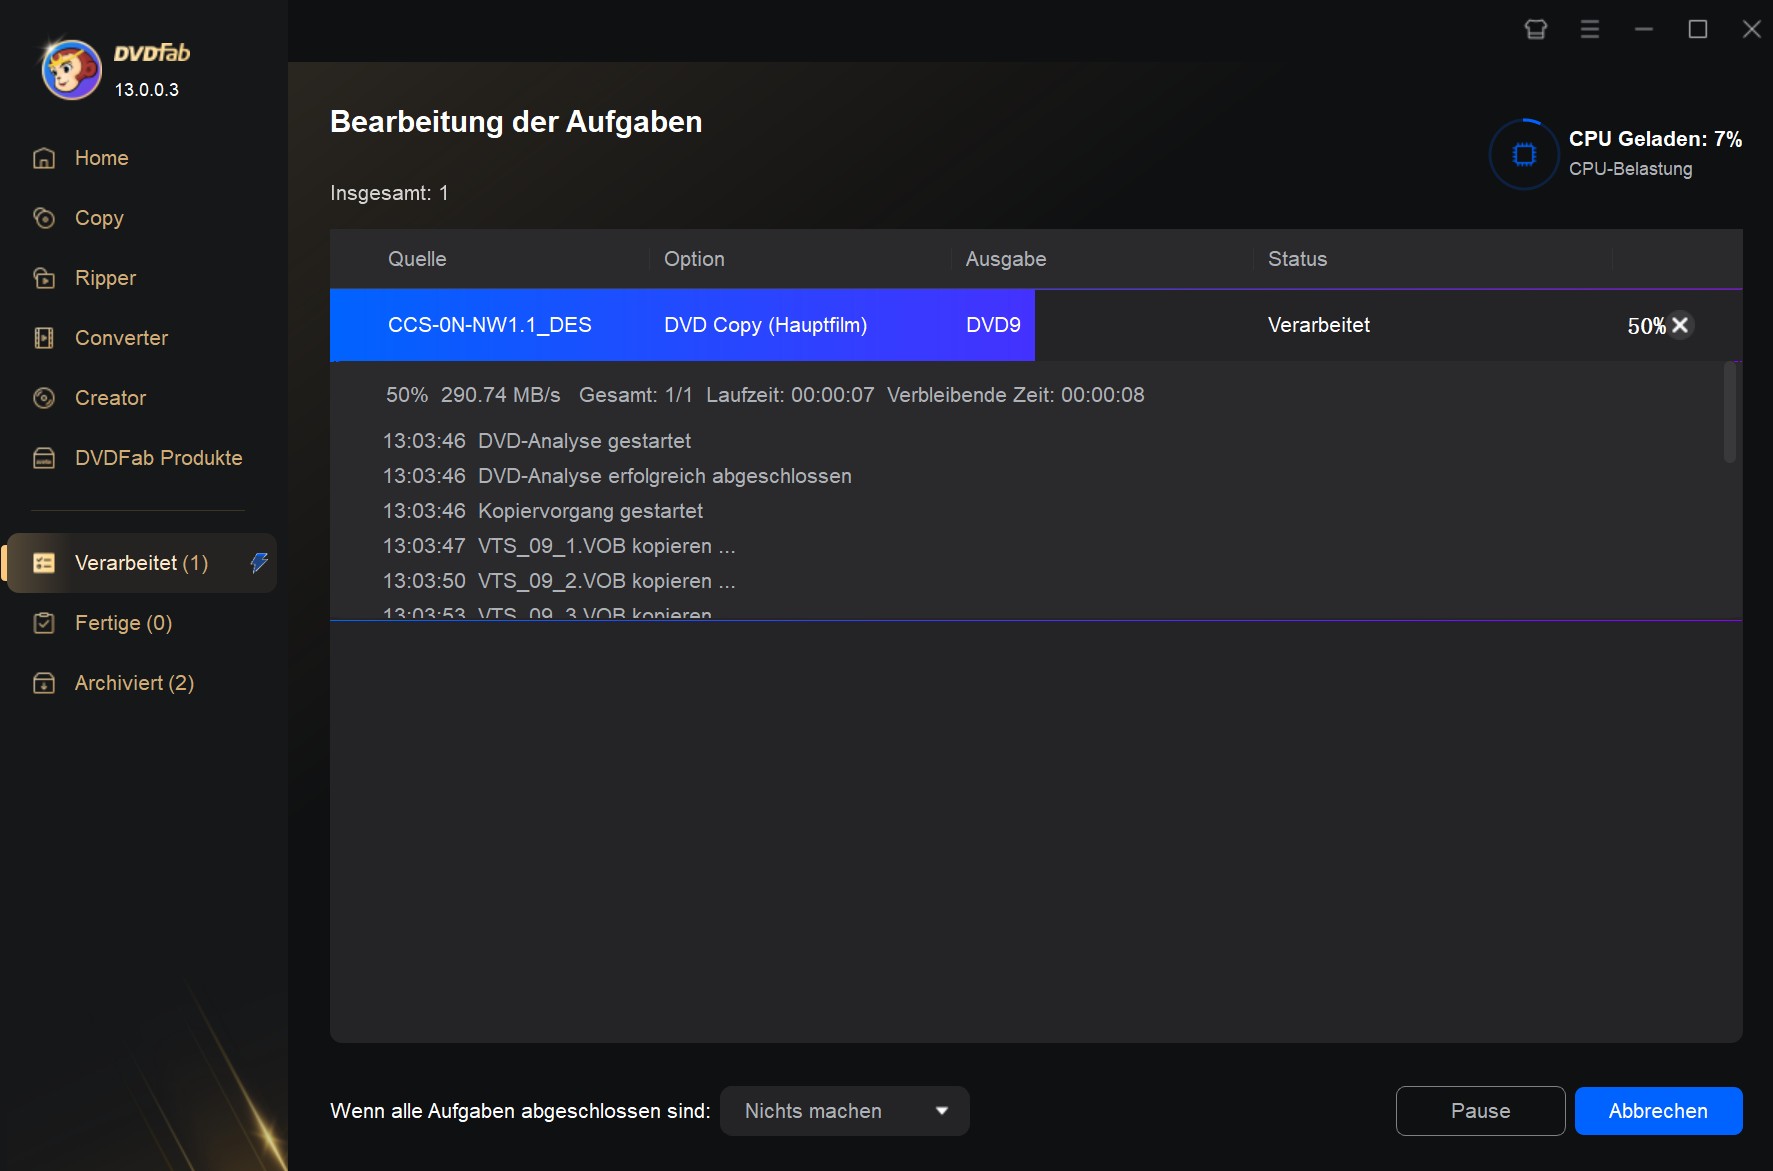Switch to the Ripper module
Viewport: 1773px width, 1171px height.
coord(105,278)
